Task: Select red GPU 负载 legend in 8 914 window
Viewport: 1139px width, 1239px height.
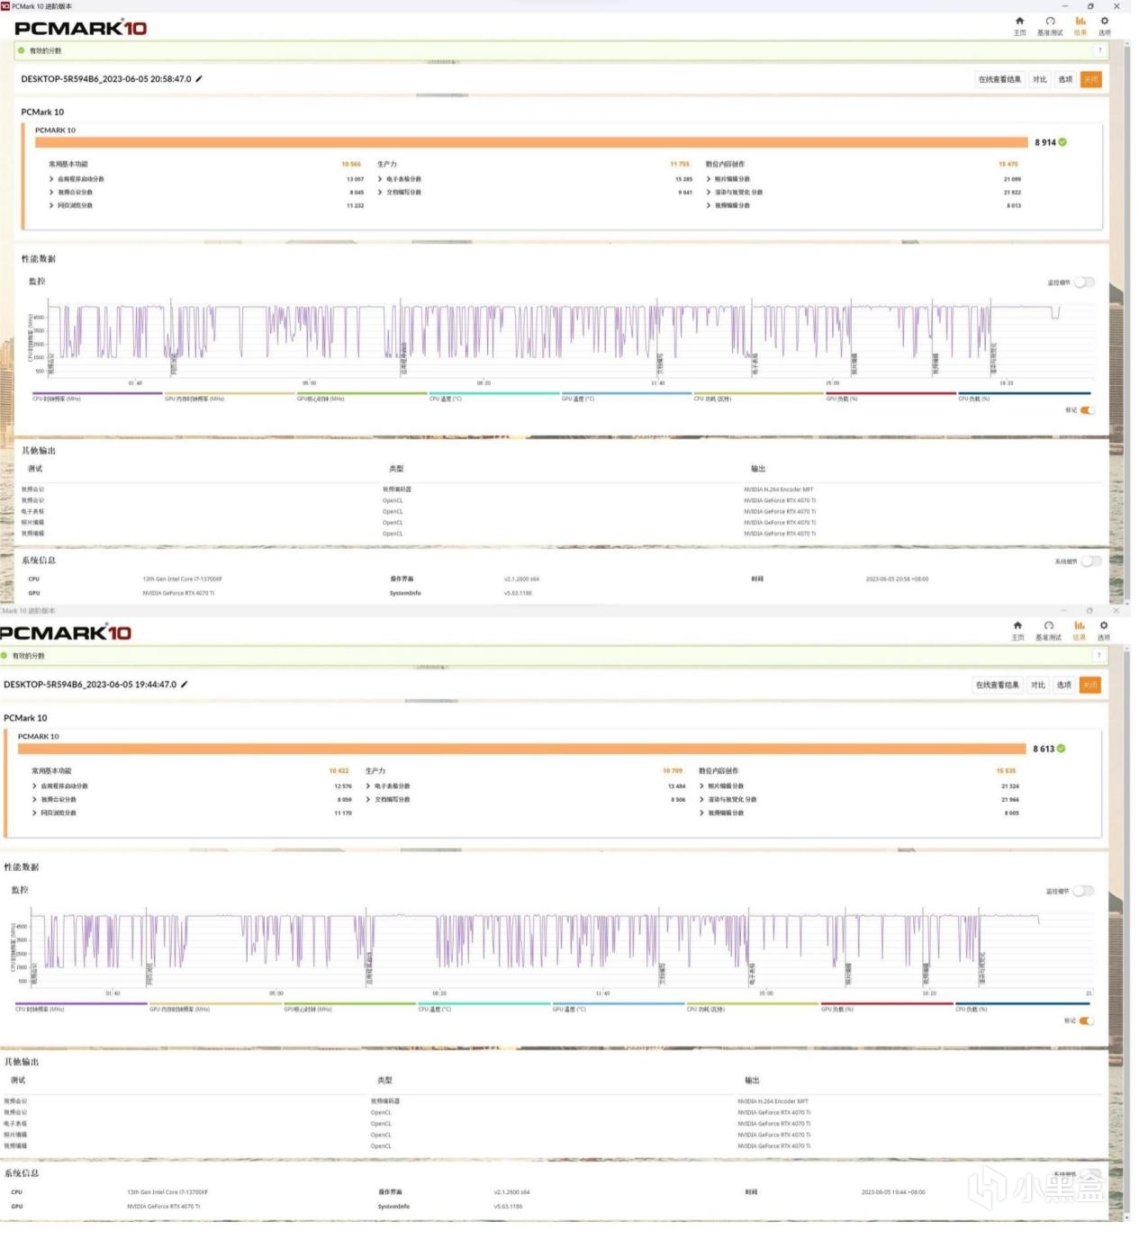Action: tap(891, 396)
